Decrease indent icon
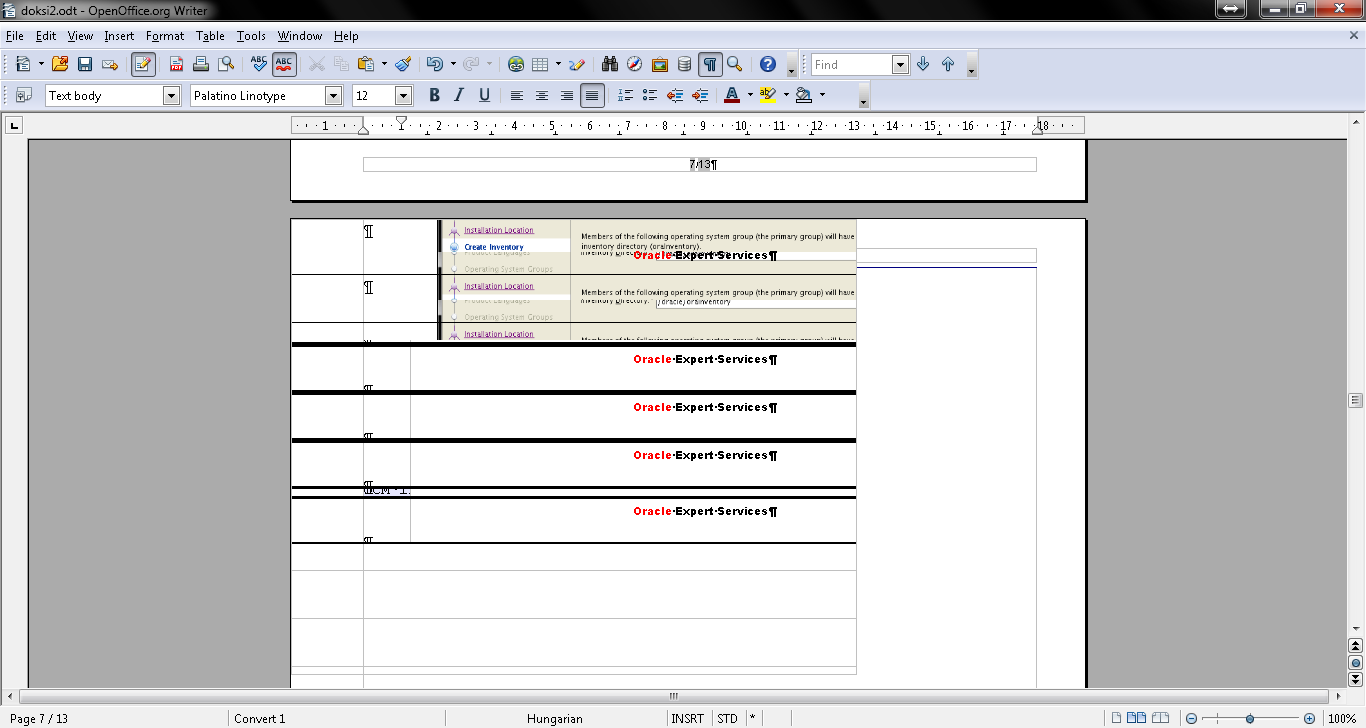 tap(675, 95)
